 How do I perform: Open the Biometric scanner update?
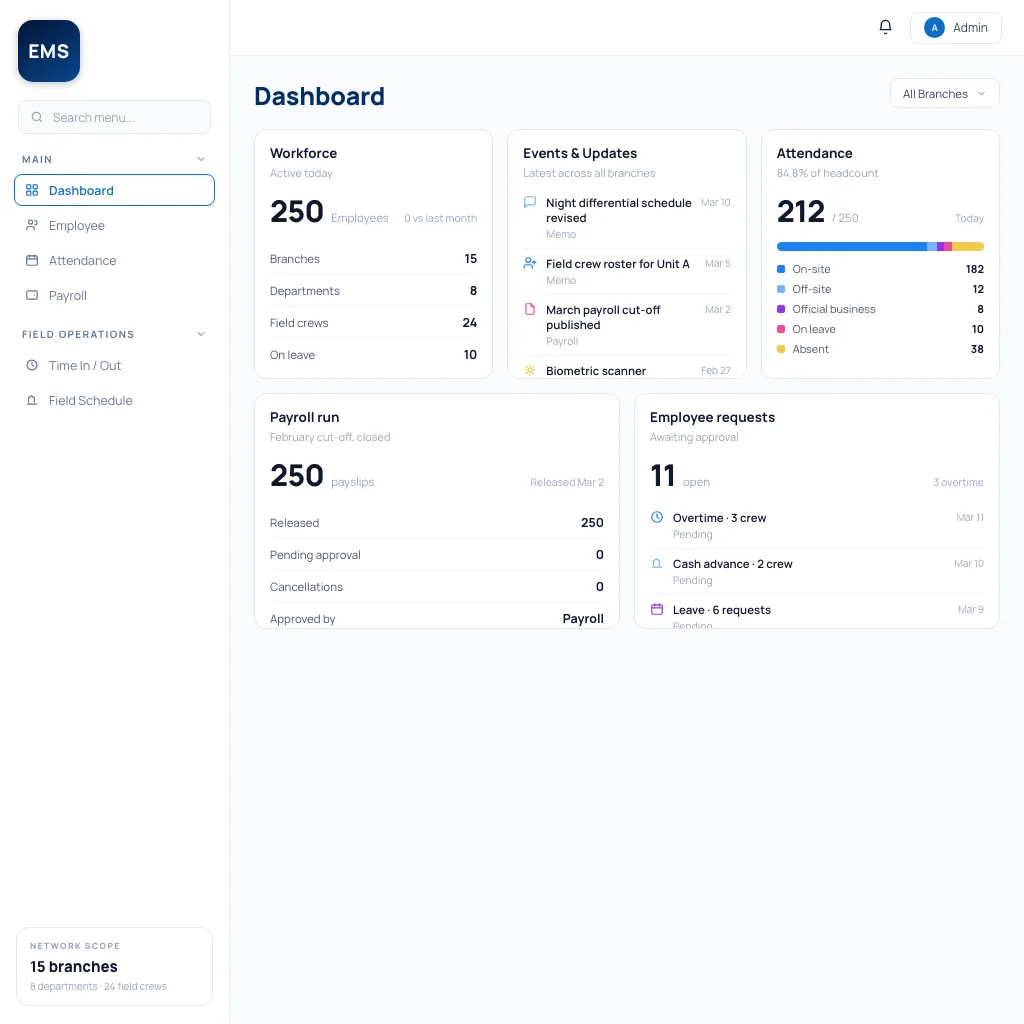(x=626, y=370)
